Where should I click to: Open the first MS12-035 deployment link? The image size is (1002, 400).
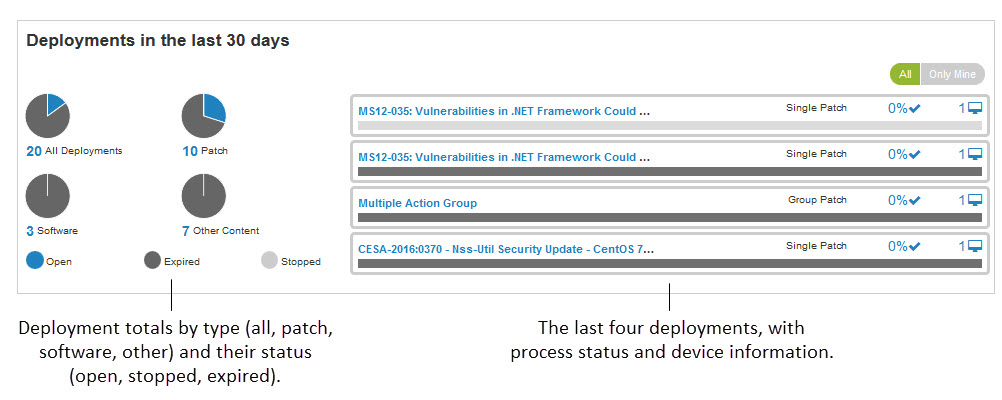point(504,111)
